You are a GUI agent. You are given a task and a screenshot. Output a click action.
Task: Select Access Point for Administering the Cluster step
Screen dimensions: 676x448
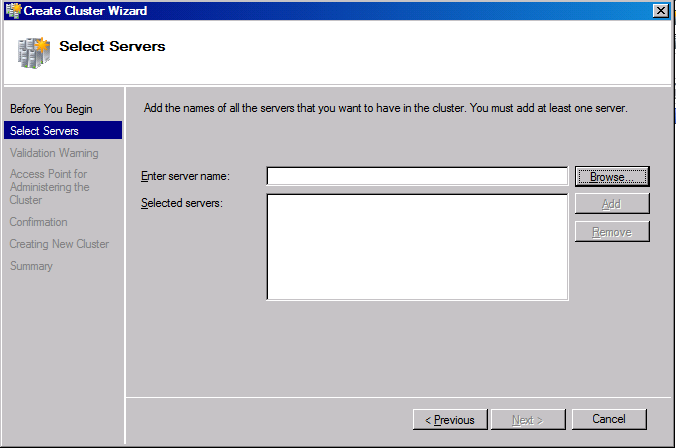click(50, 187)
